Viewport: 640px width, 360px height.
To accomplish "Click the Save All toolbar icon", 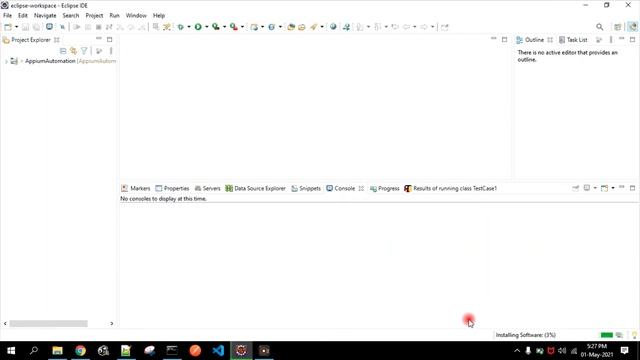I will pos(36,27).
